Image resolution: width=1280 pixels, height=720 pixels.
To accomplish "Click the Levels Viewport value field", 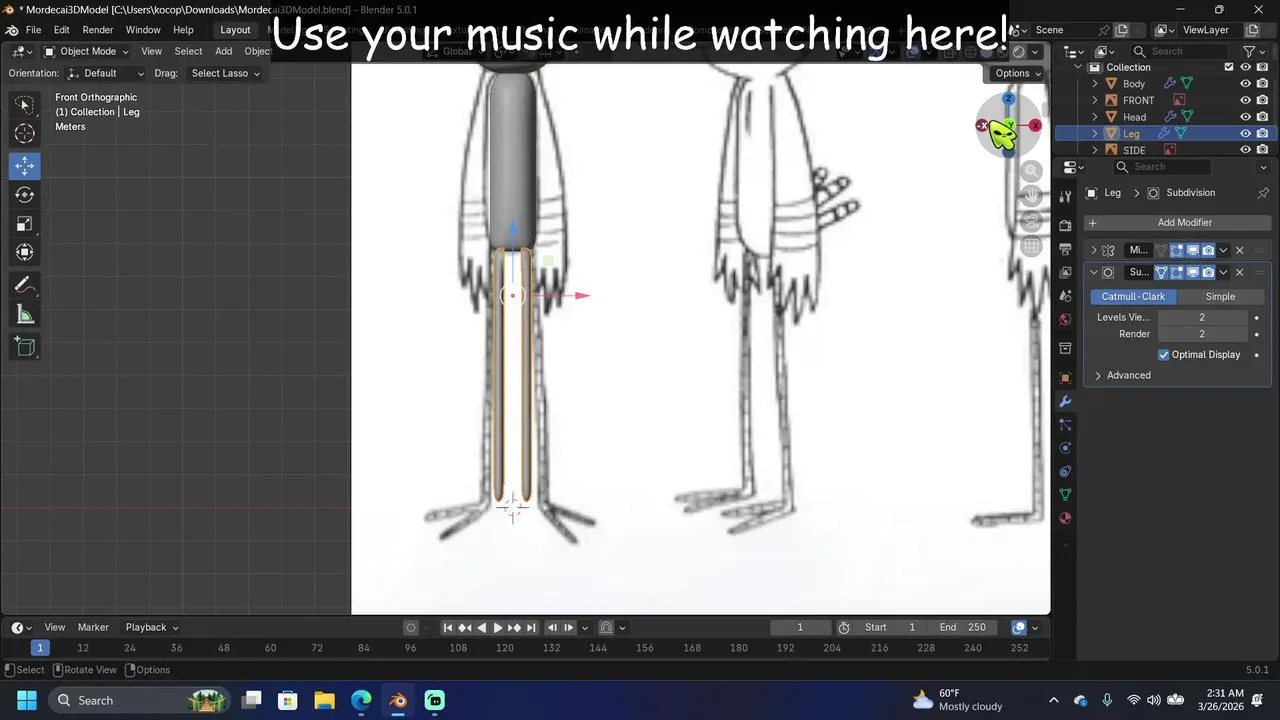I will (x=1202, y=318).
